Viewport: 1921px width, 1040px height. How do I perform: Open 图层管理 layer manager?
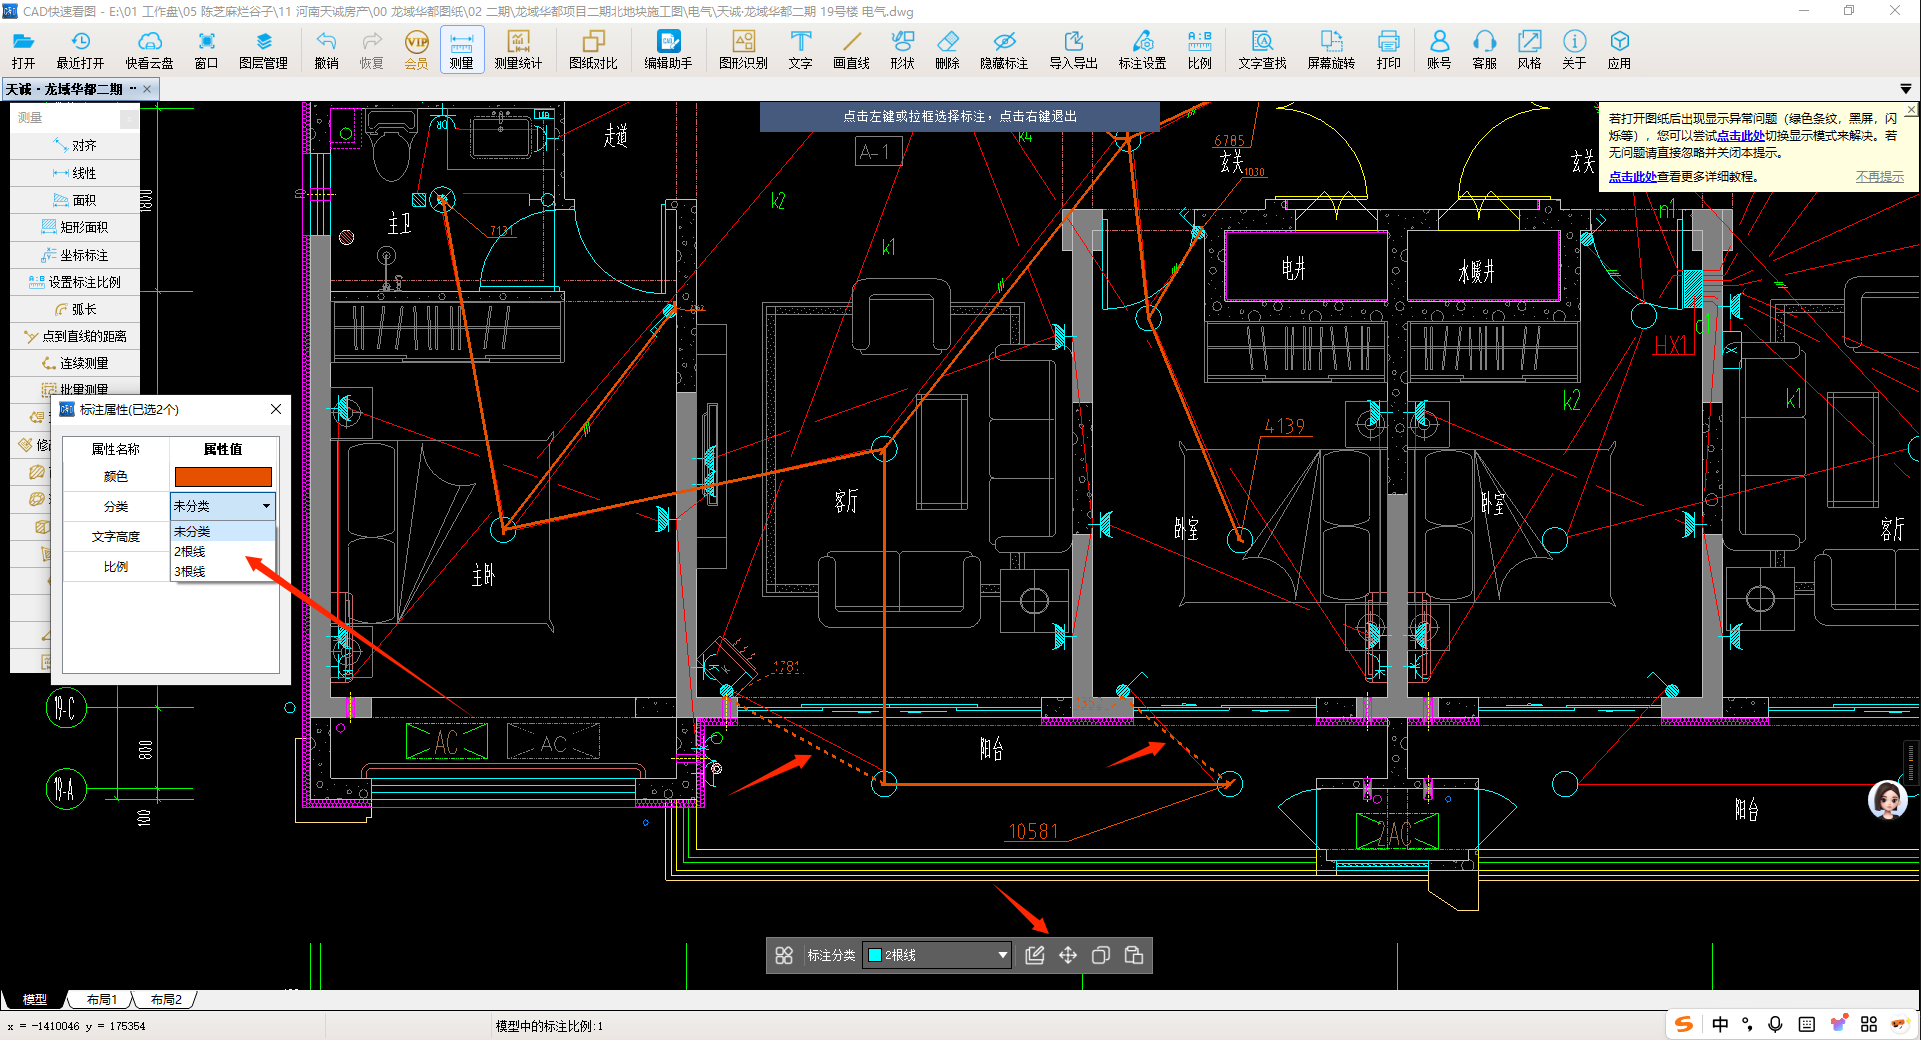pos(263,49)
